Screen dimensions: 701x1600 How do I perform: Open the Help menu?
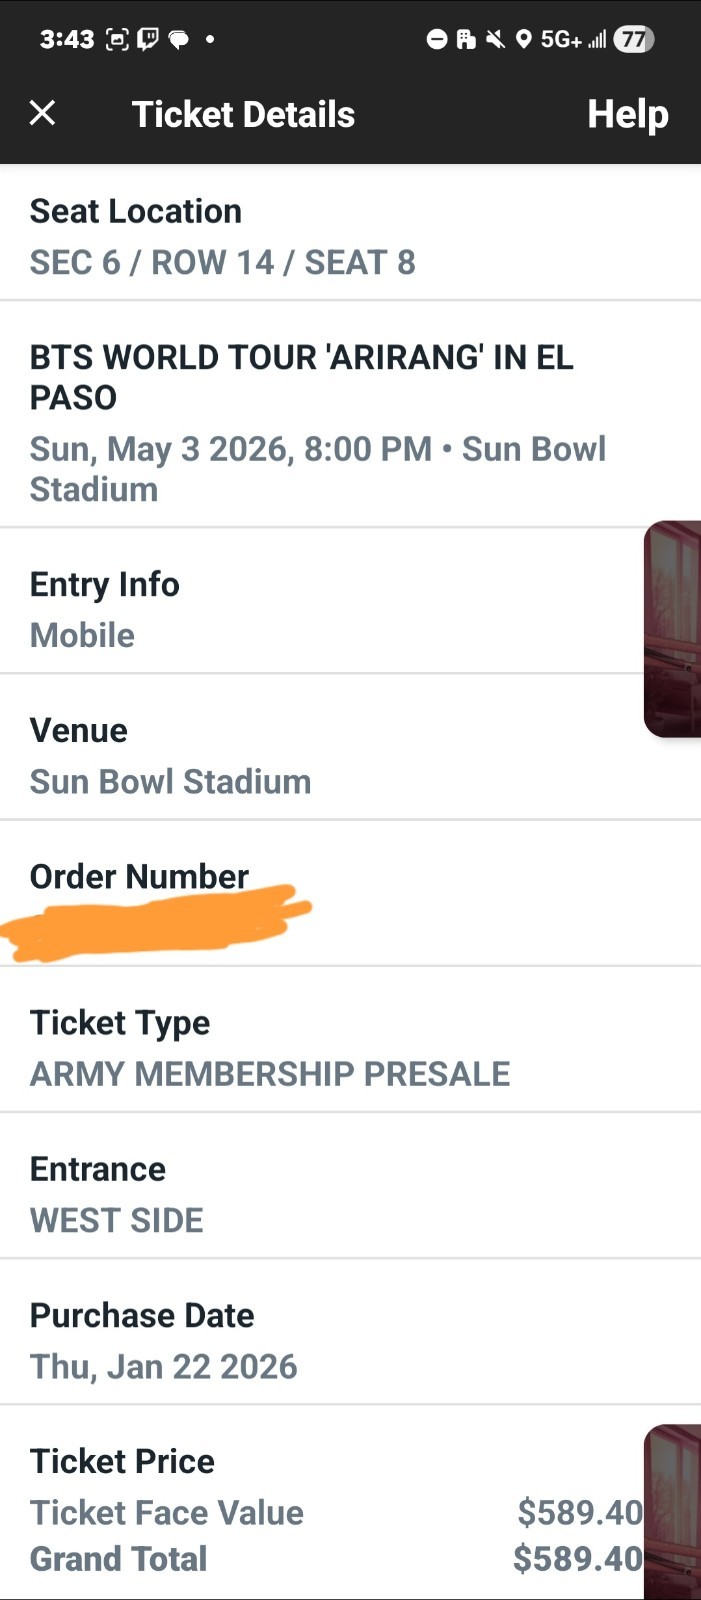pyautogui.click(x=627, y=113)
